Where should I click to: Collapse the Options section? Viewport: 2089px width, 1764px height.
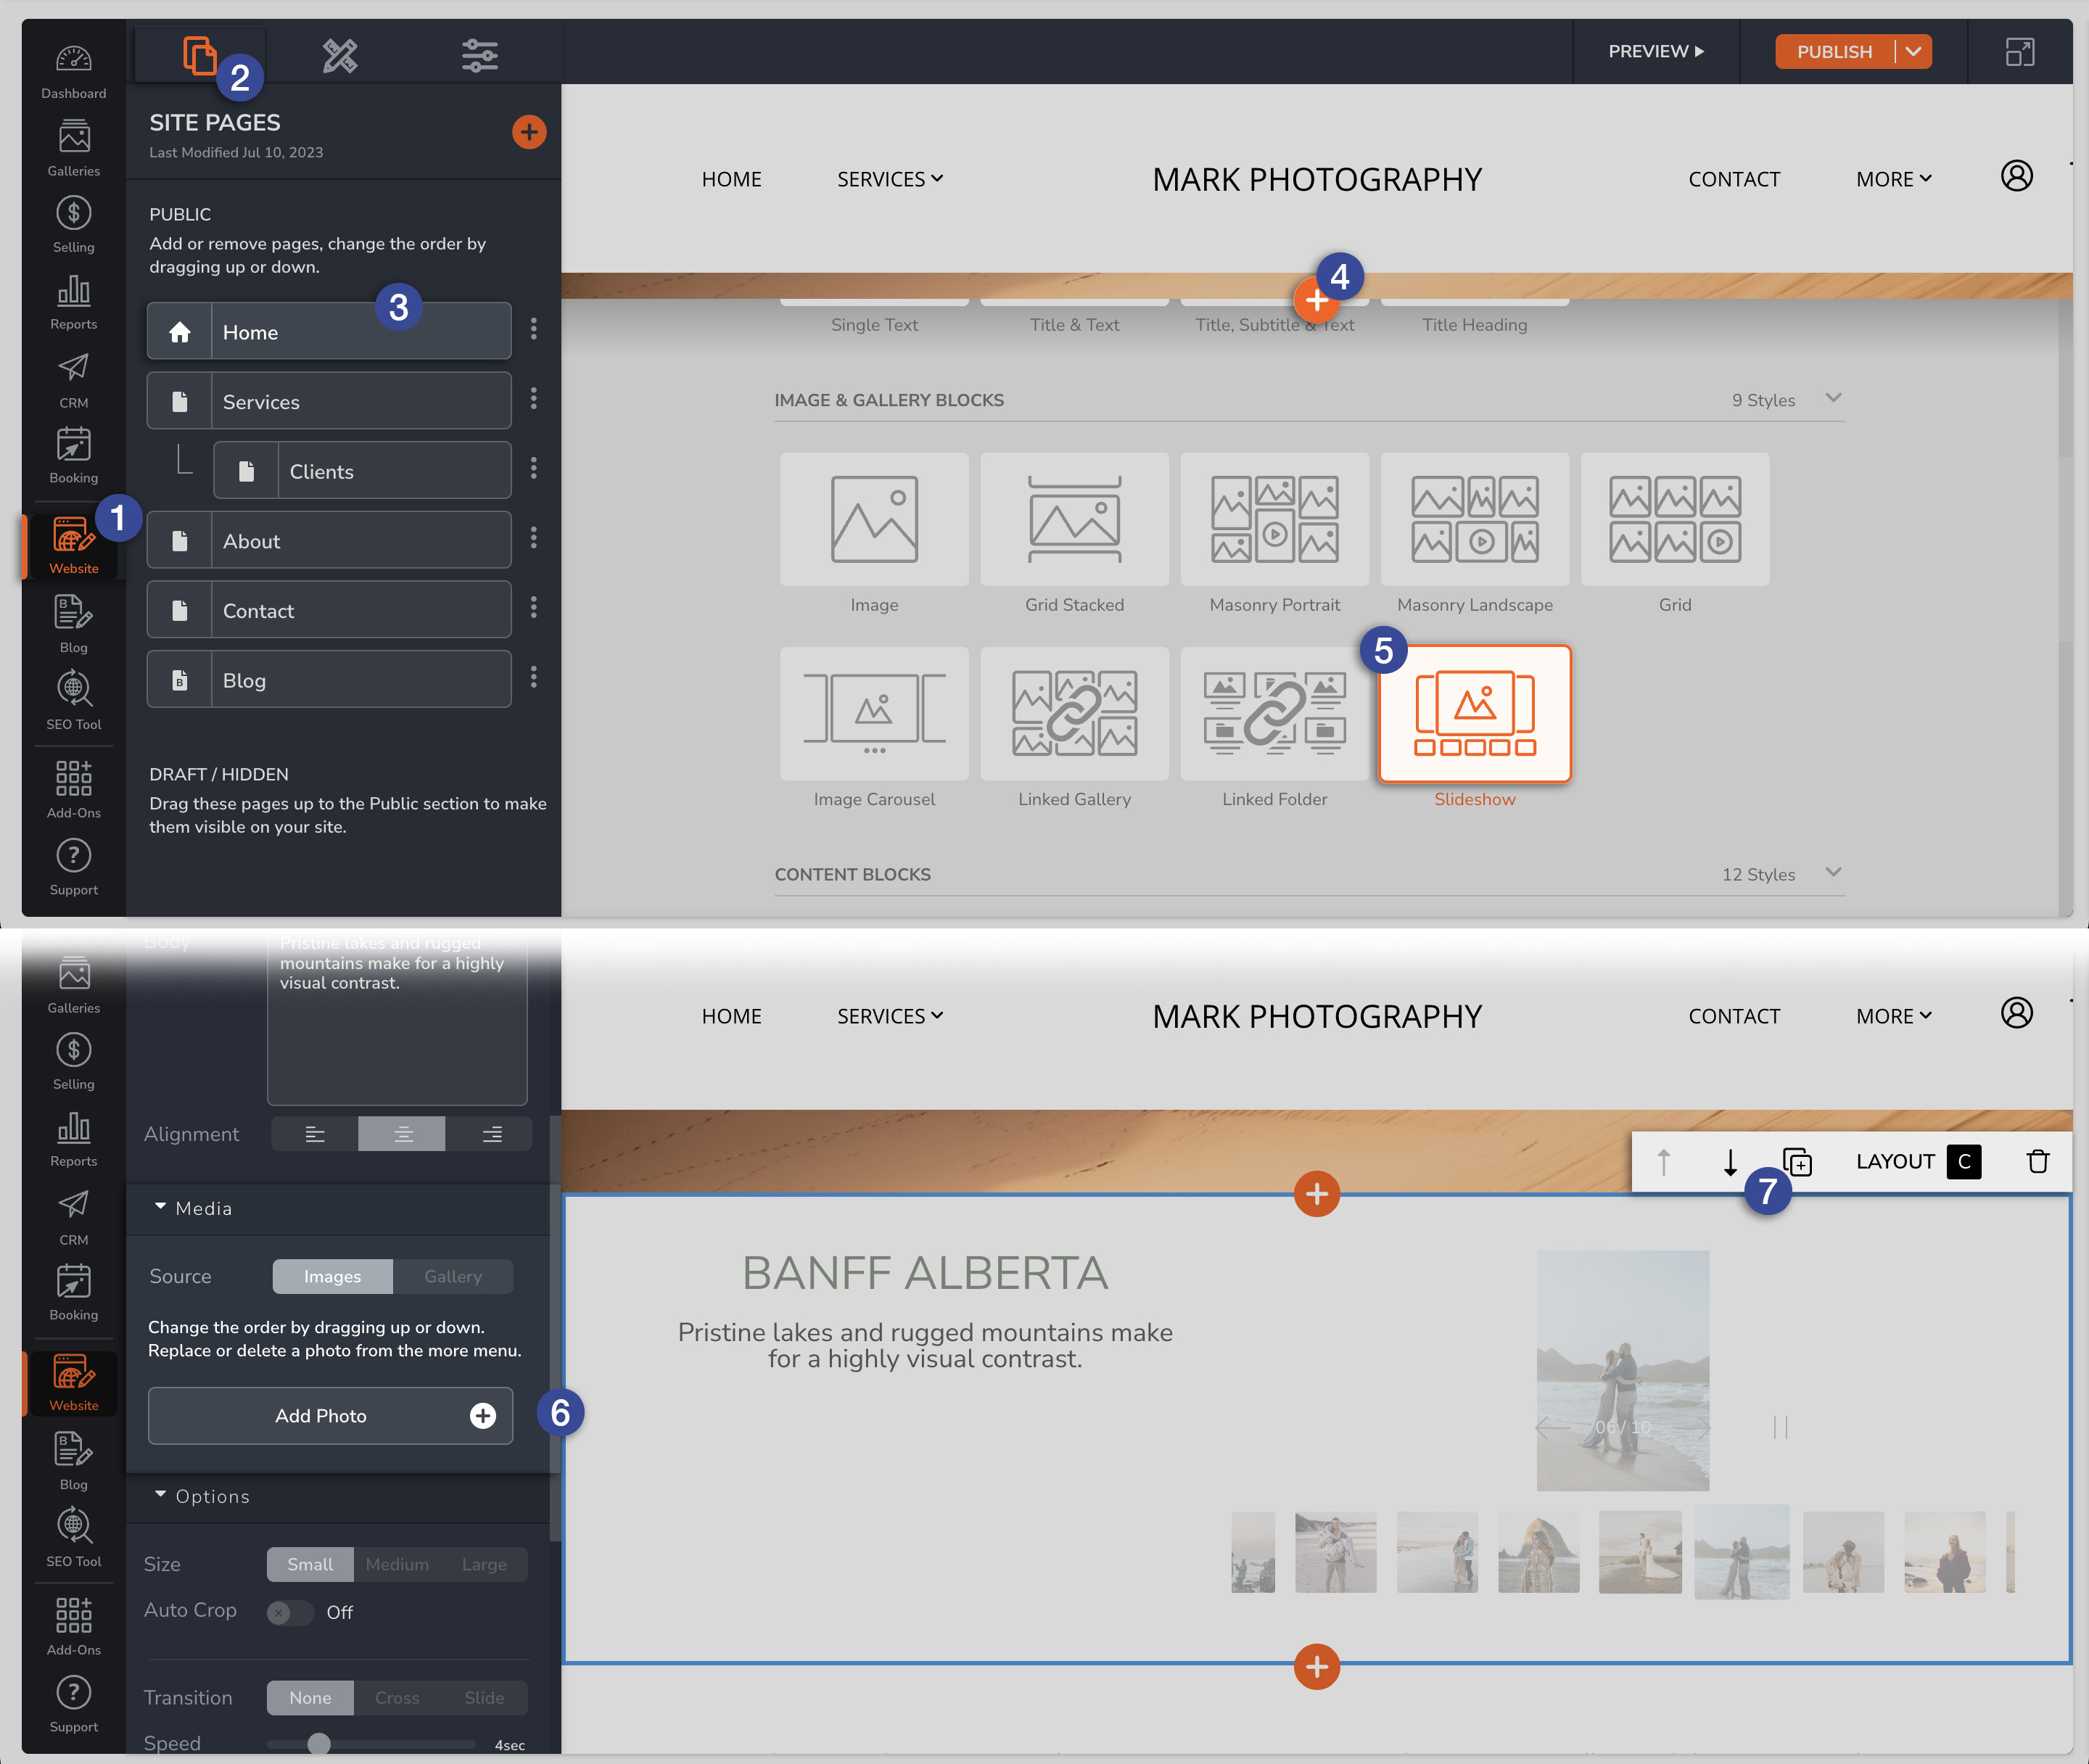click(160, 1494)
